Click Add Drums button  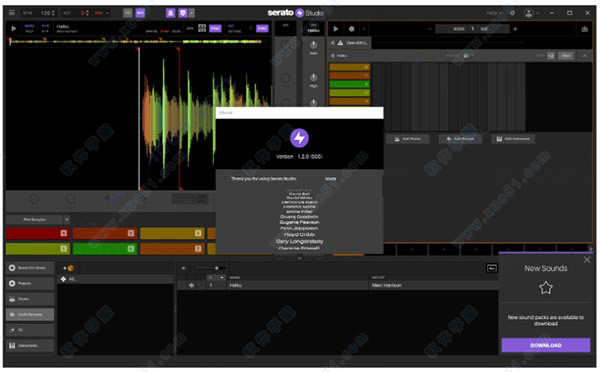click(407, 139)
